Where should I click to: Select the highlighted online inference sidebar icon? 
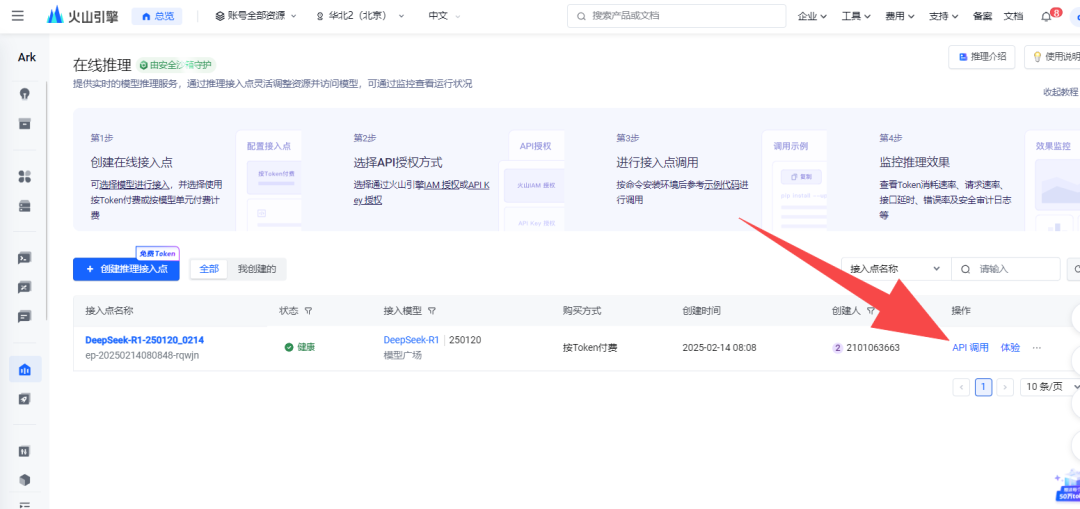(x=25, y=369)
